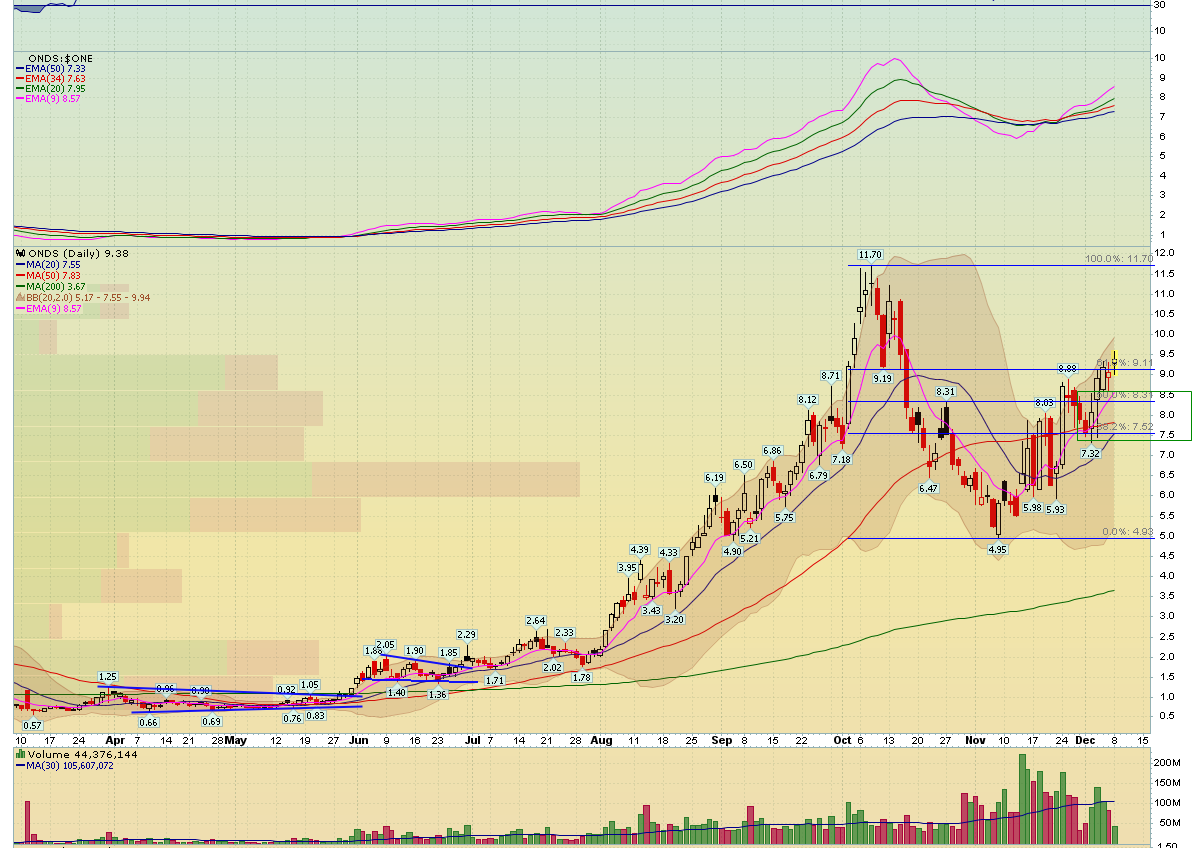The image size is (1202, 848).
Task: Click the tallest green volume bar in November
Action: pyautogui.click(x=1023, y=797)
